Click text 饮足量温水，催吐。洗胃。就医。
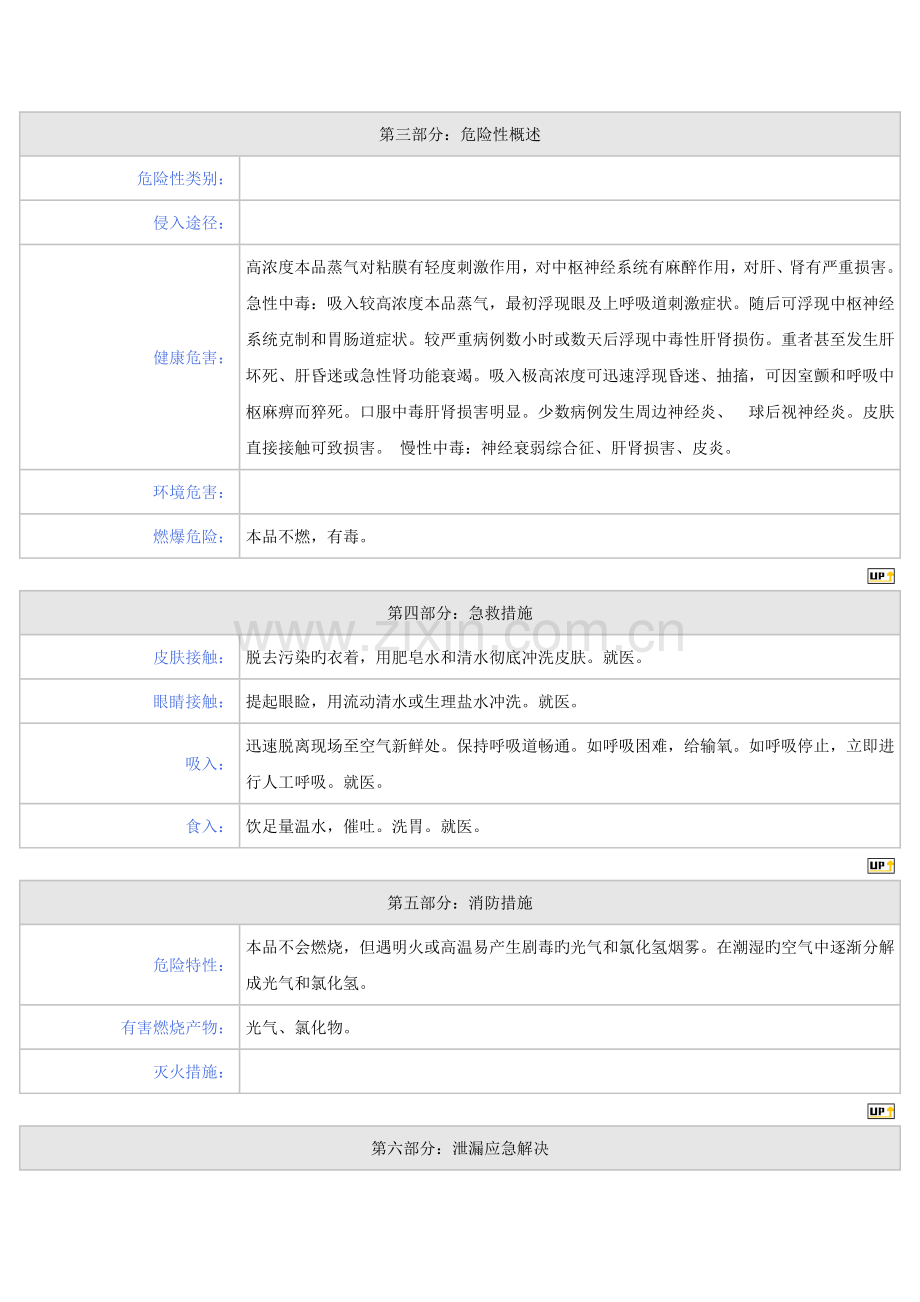Viewport: 920px width, 1302px height. tap(367, 827)
